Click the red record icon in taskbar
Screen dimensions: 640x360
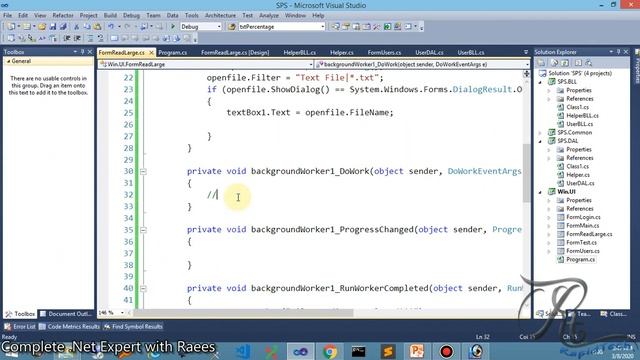pos(446,351)
